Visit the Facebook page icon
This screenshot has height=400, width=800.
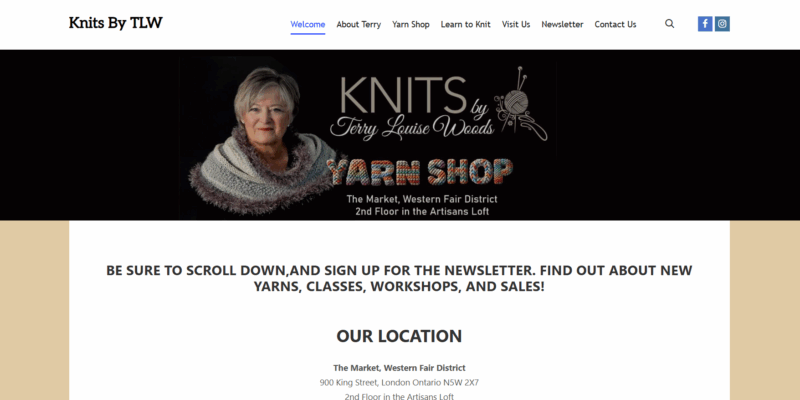pyautogui.click(x=705, y=24)
